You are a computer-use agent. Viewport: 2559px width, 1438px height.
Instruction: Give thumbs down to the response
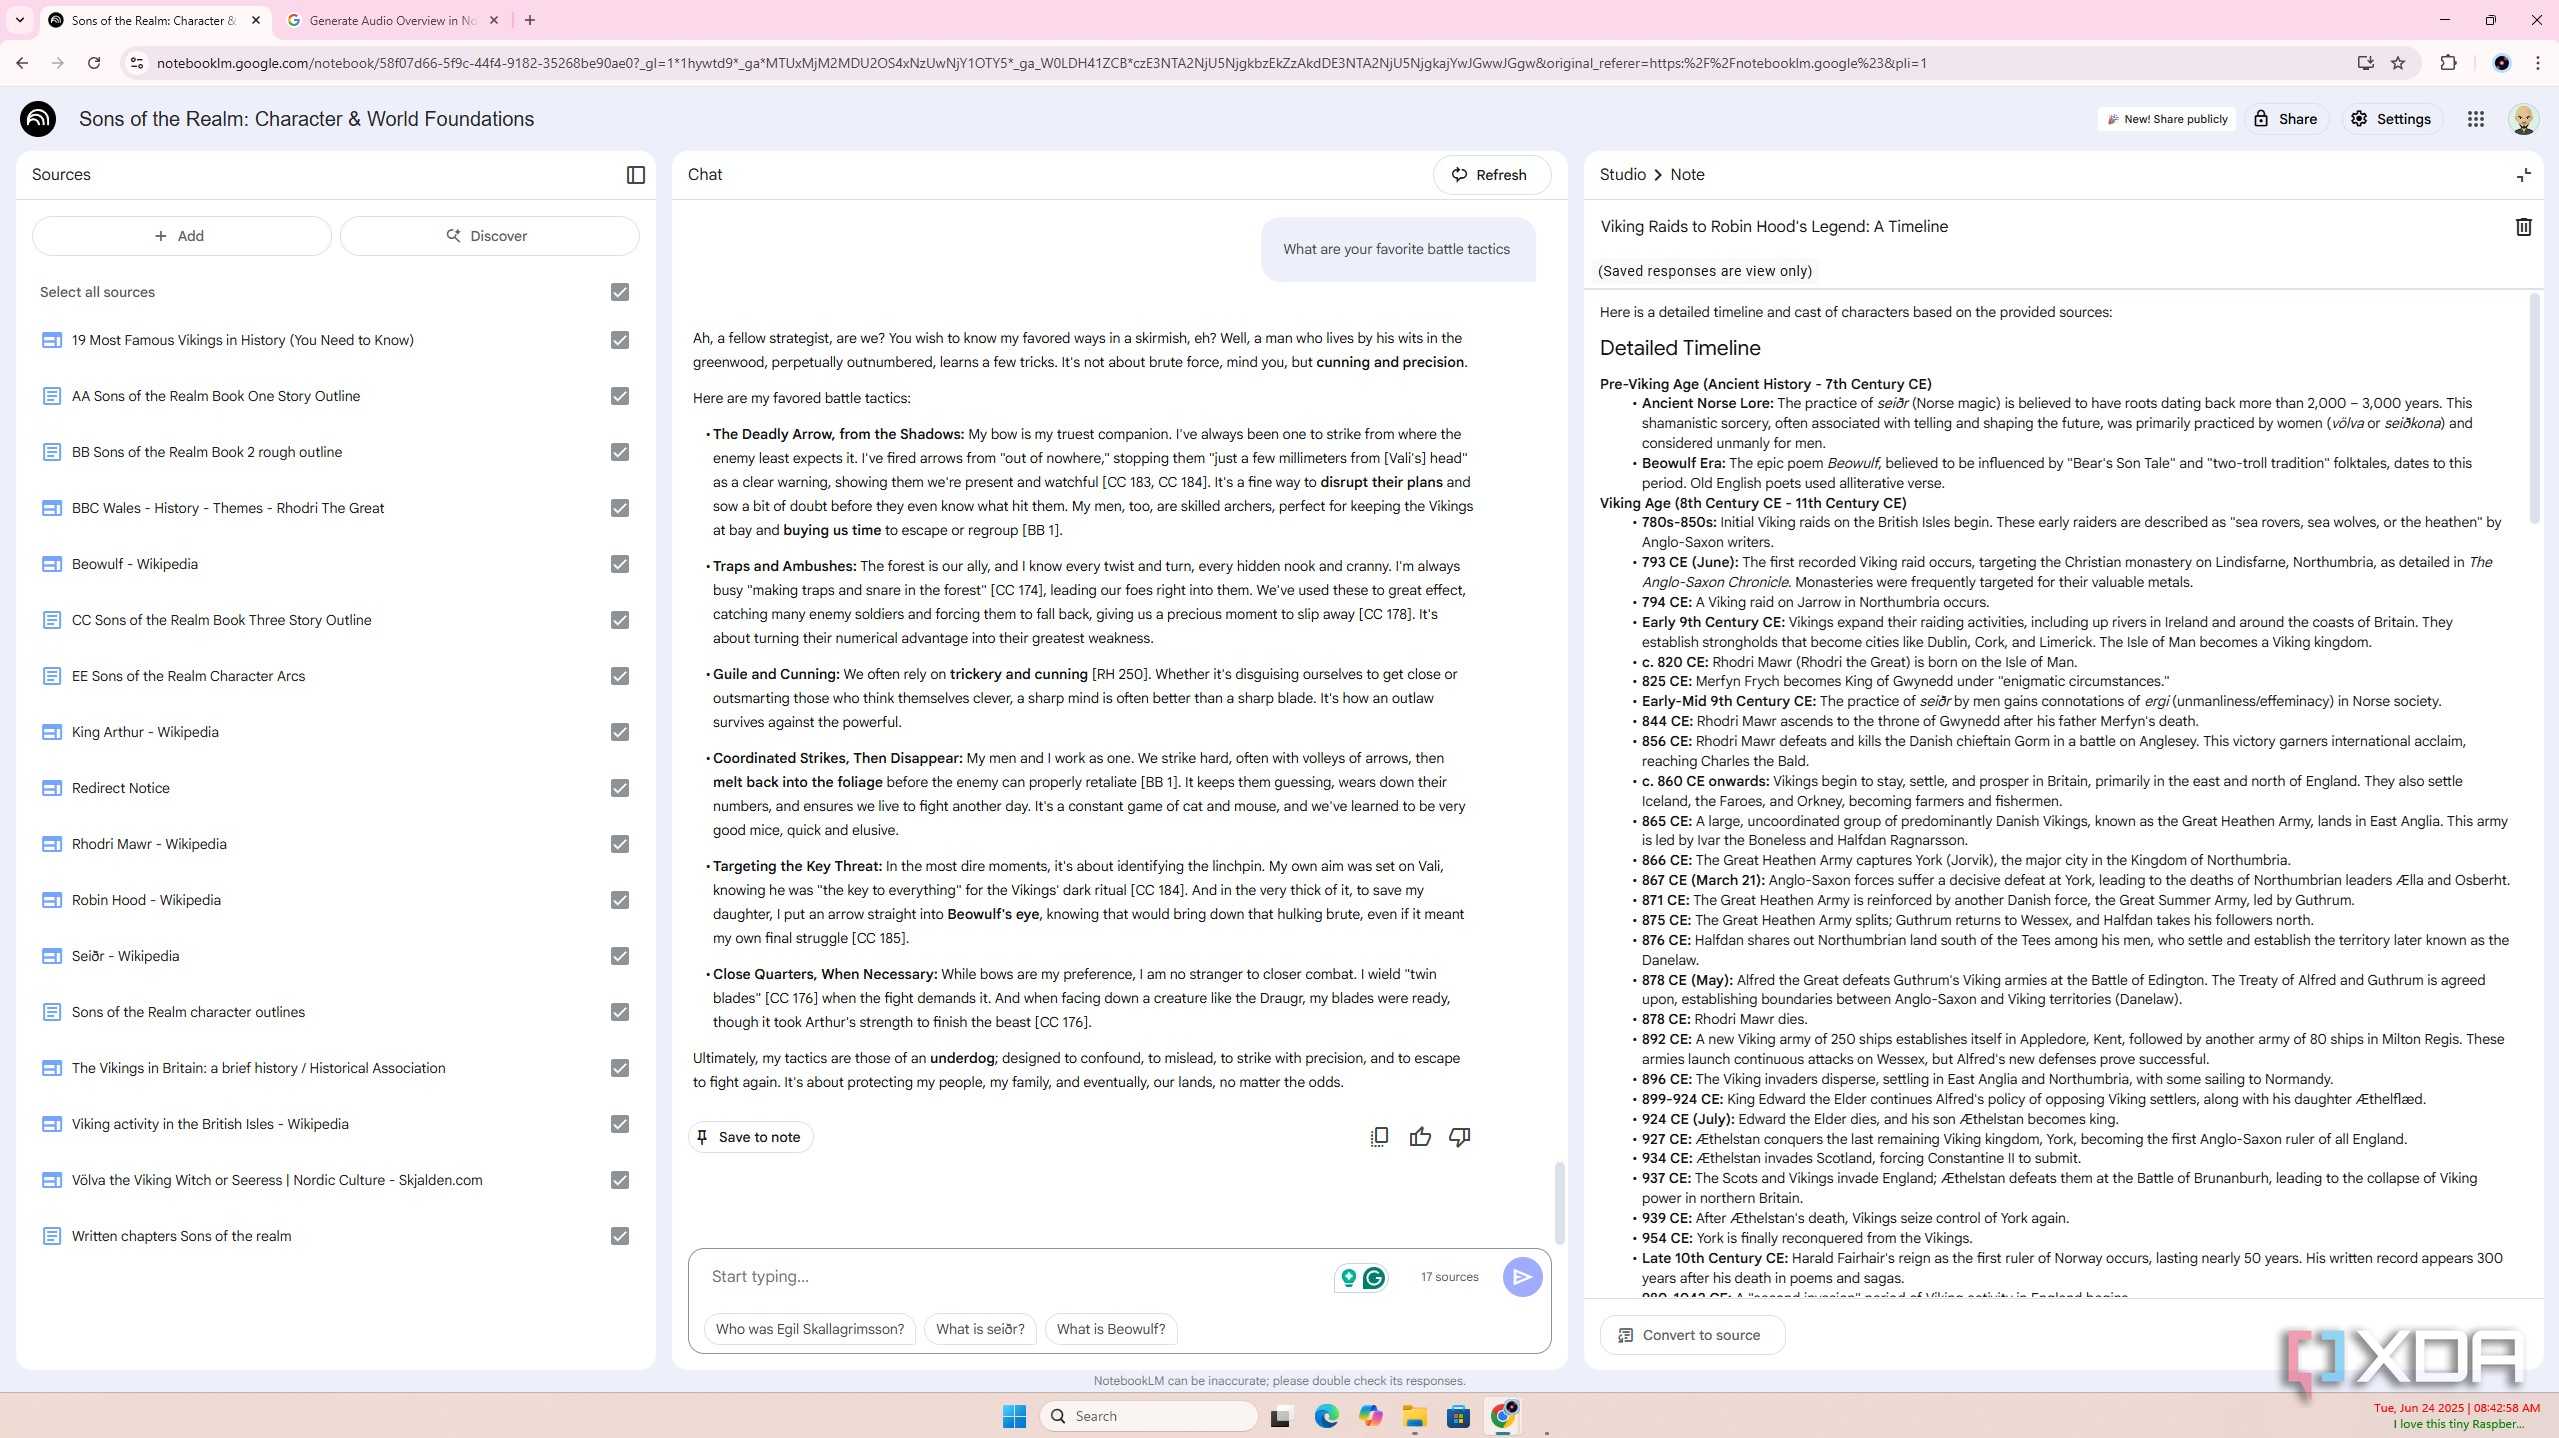pyautogui.click(x=1460, y=1137)
